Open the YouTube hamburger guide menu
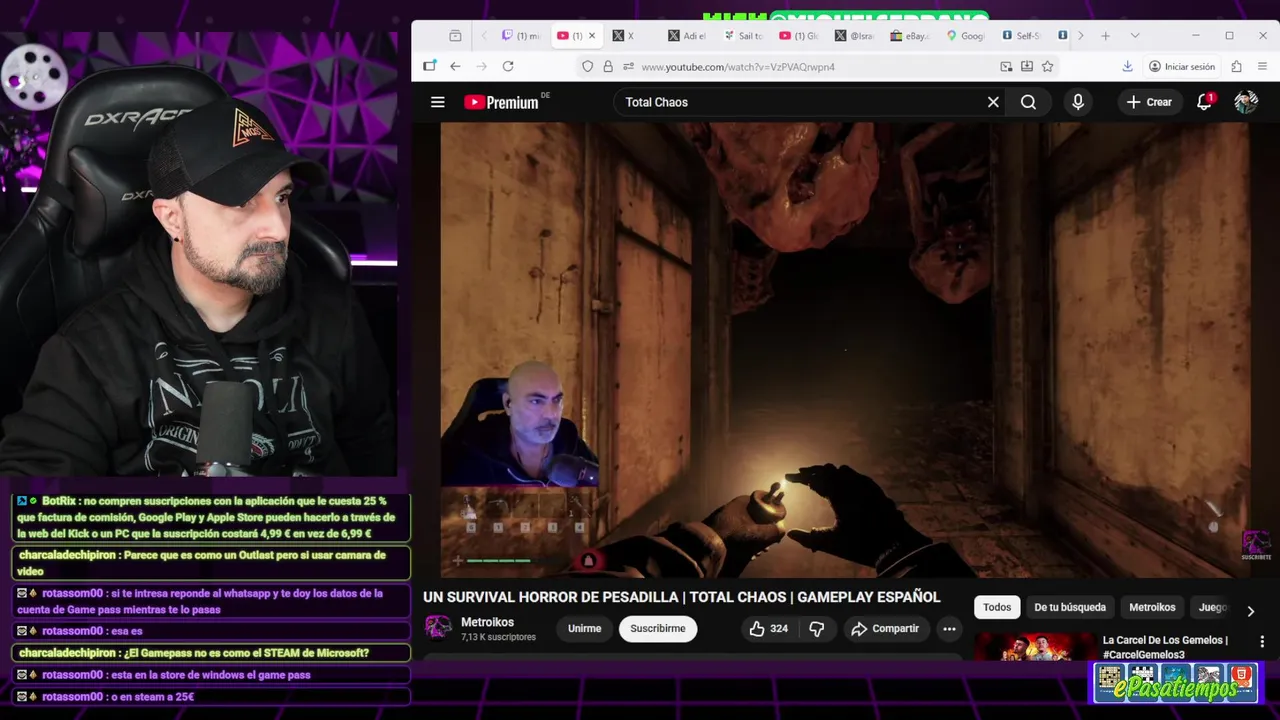Image resolution: width=1280 pixels, height=720 pixels. (437, 102)
